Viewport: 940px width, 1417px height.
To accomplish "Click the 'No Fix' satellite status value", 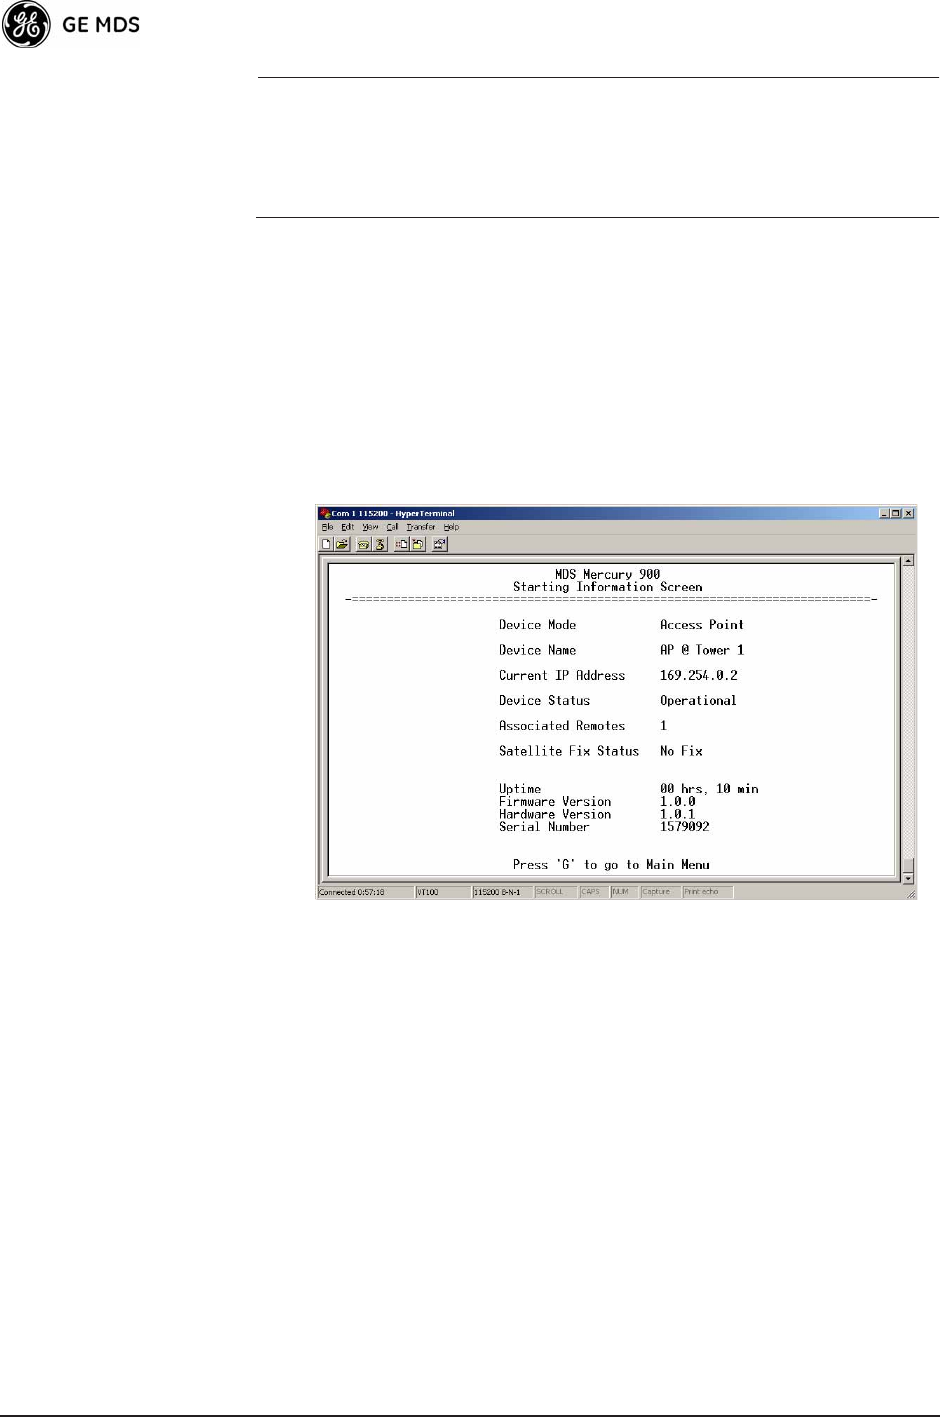I will pos(681,751).
